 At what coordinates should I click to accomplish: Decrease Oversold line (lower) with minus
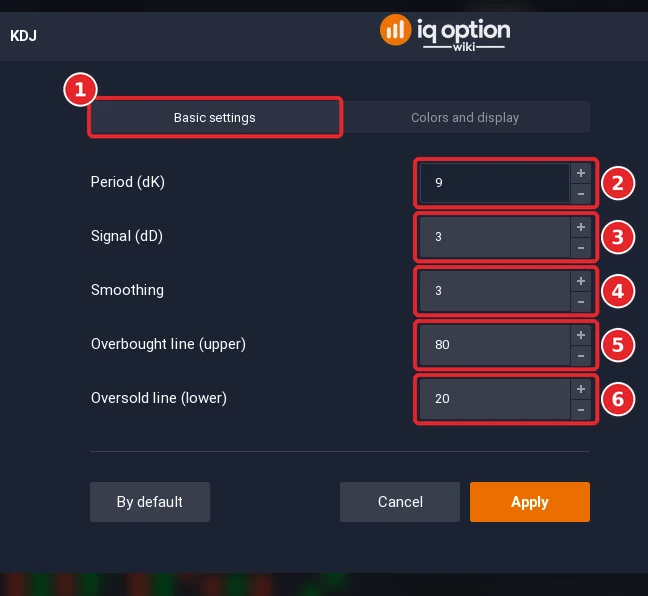coord(581,410)
